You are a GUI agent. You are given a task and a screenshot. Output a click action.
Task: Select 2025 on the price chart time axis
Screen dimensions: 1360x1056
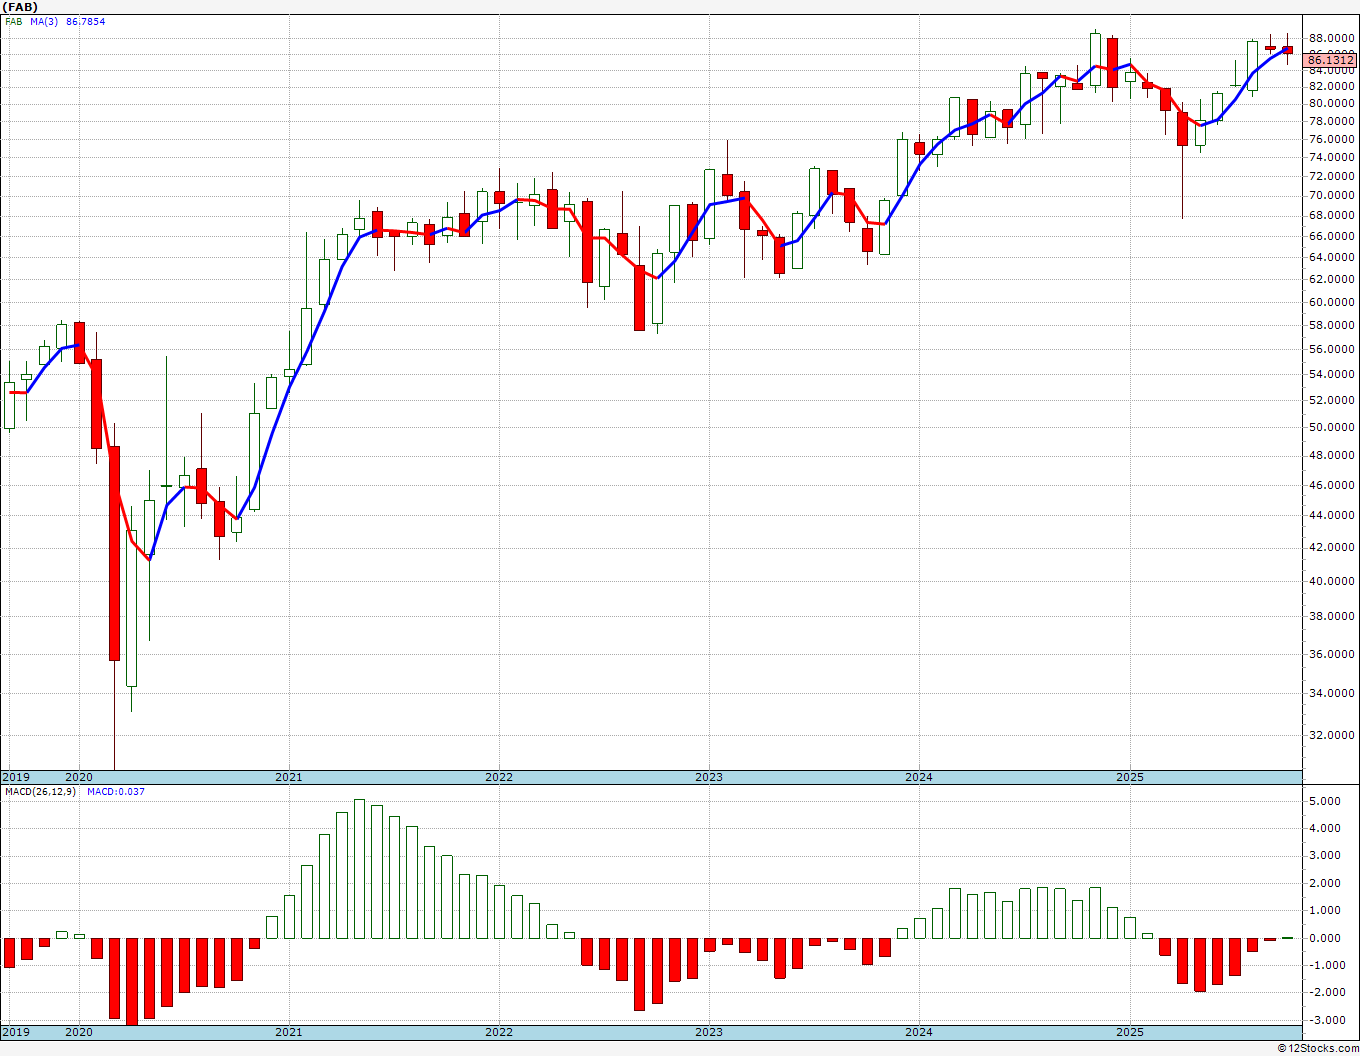point(1130,777)
